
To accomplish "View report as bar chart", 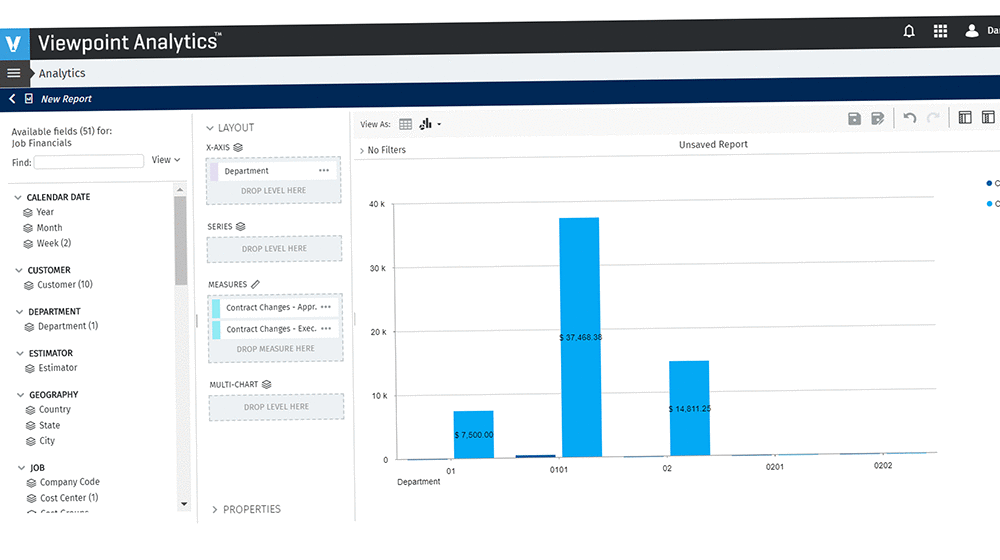I will (425, 124).
